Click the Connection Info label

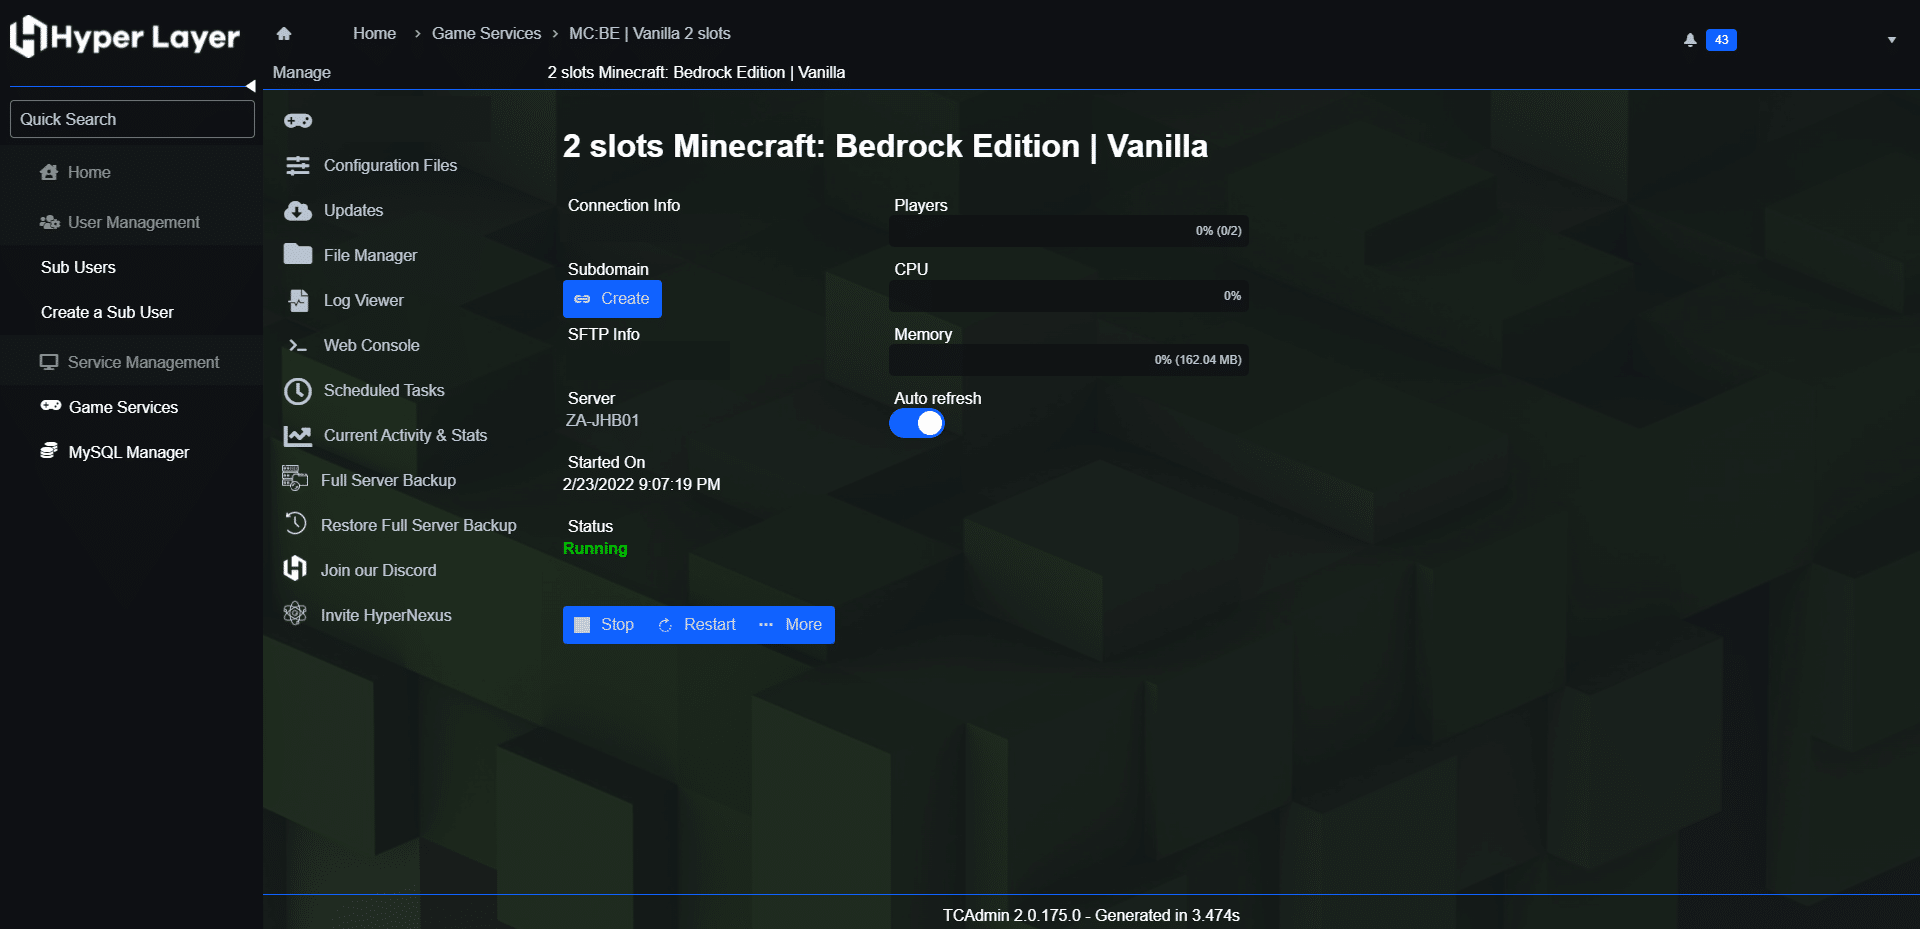[x=624, y=206]
